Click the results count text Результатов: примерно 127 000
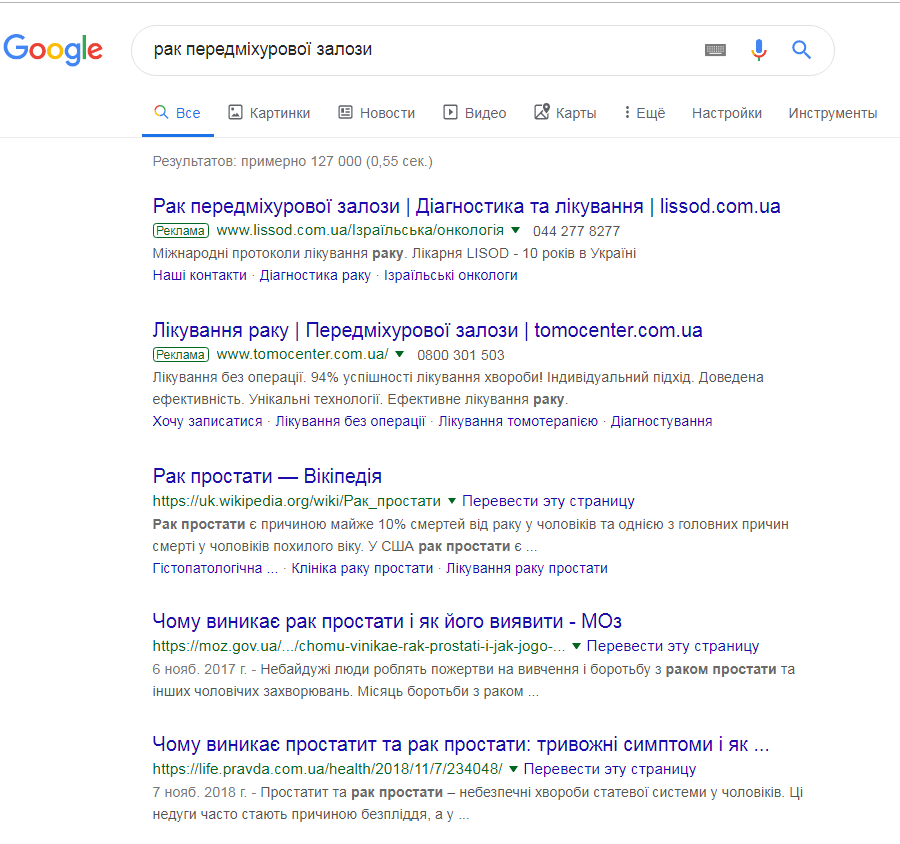 pyautogui.click(x=293, y=161)
